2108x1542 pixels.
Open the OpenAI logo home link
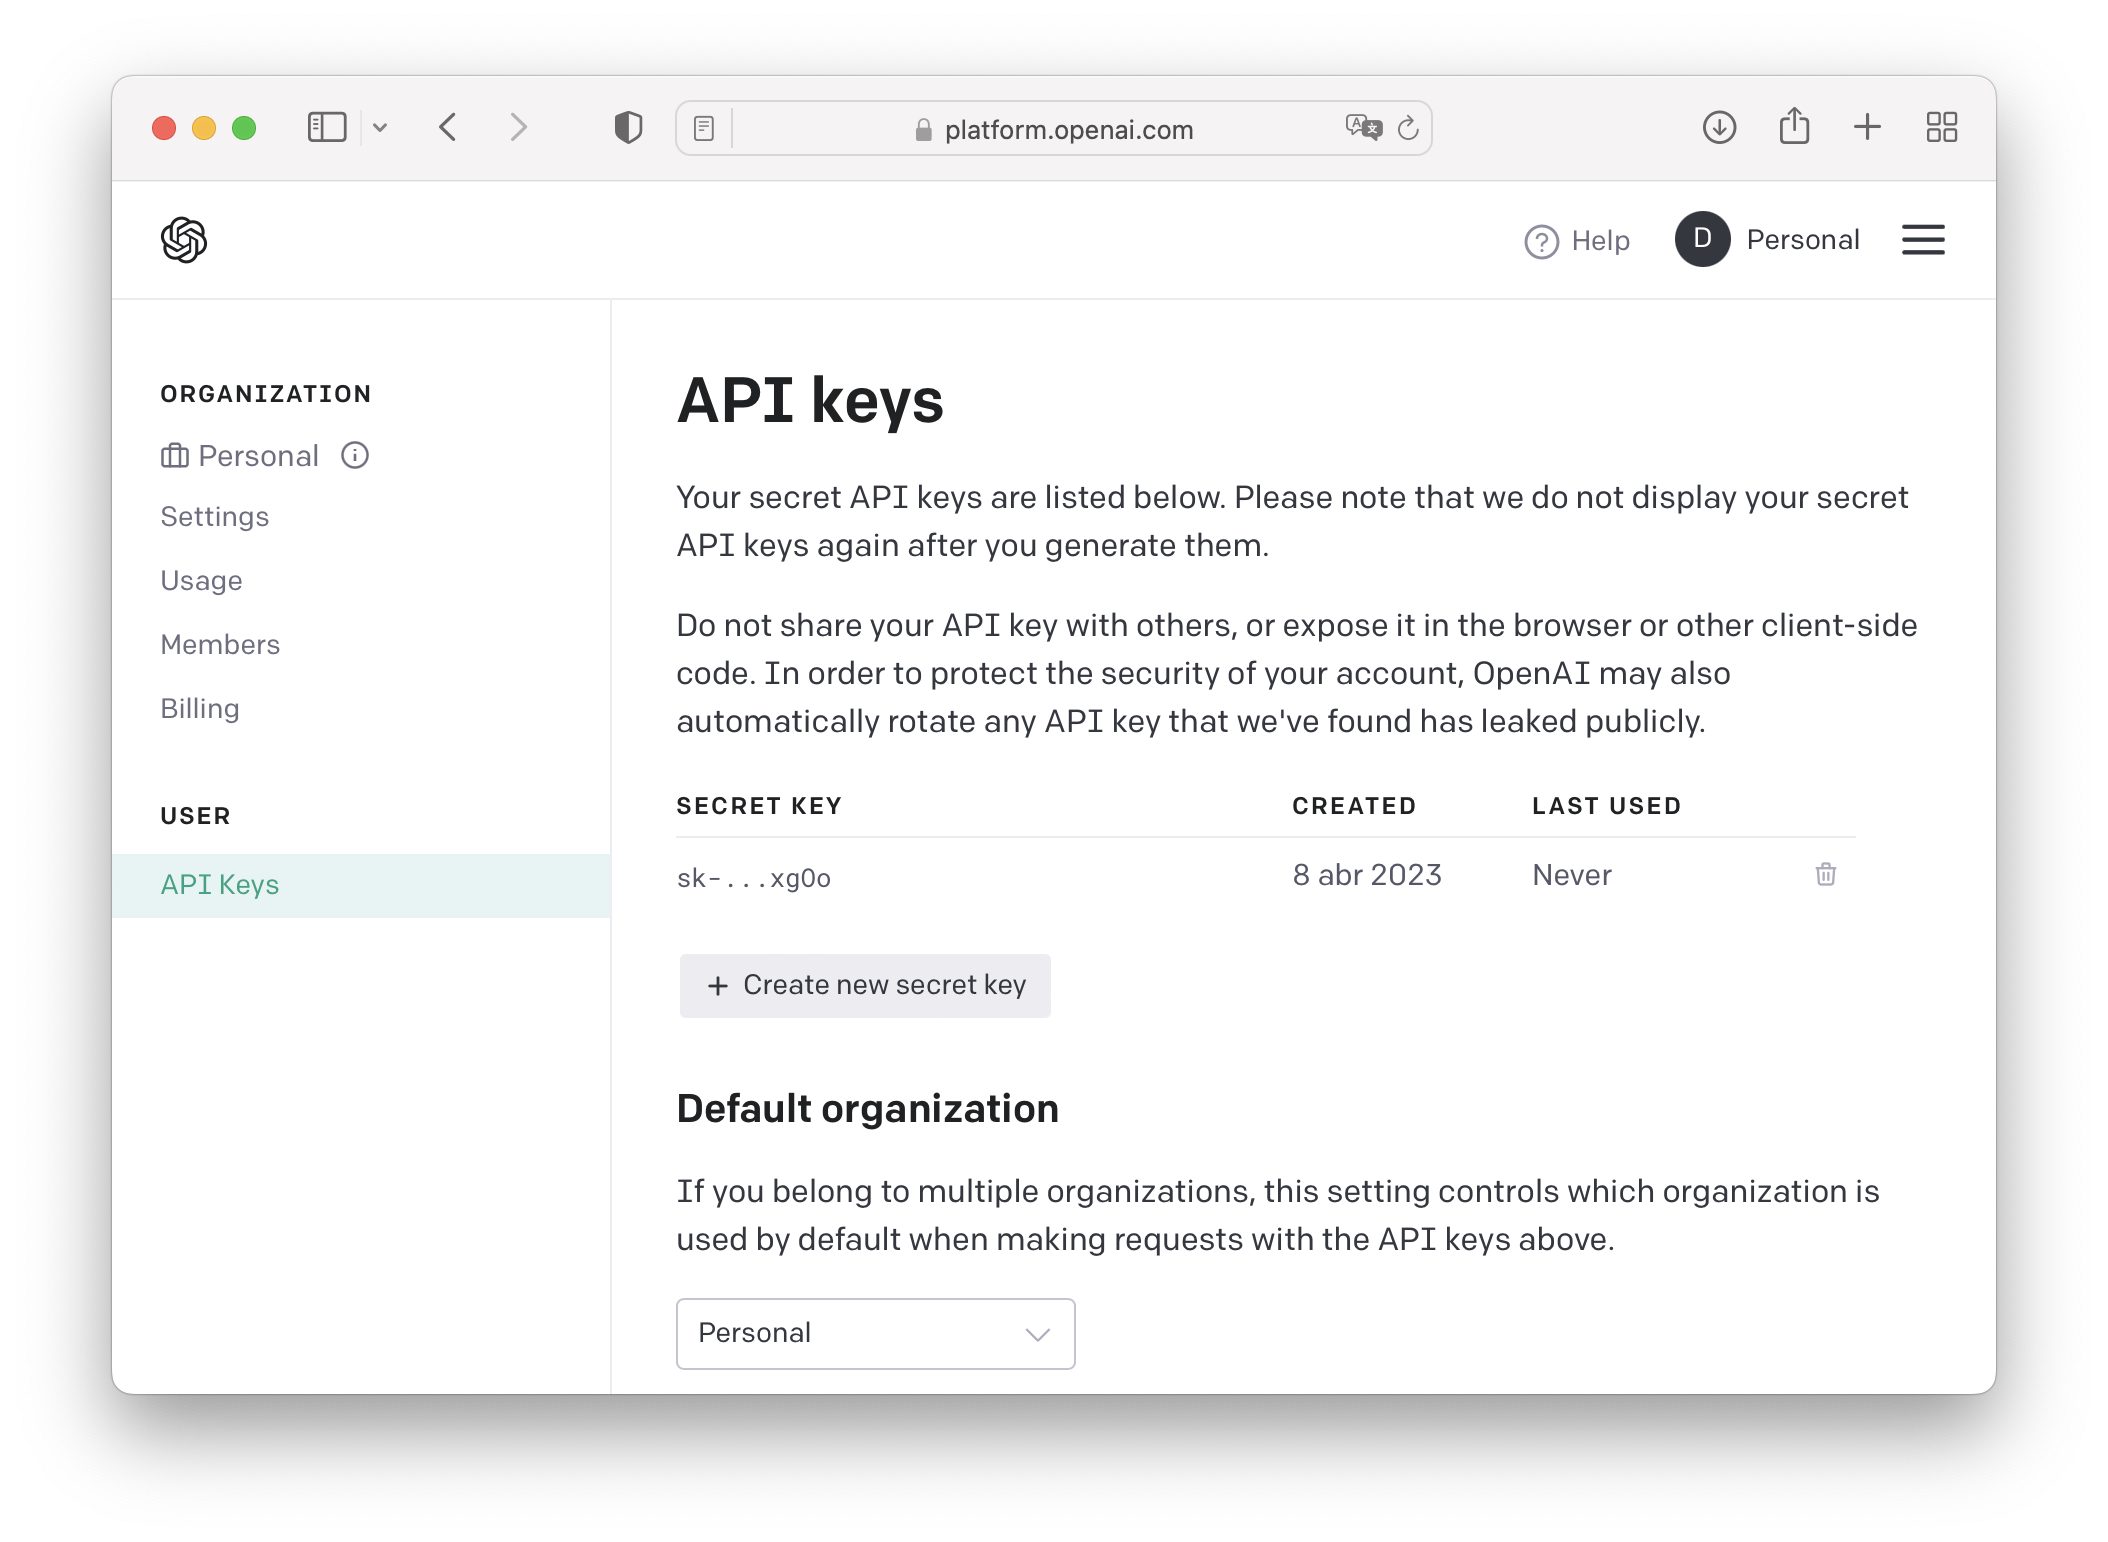point(184,240)
